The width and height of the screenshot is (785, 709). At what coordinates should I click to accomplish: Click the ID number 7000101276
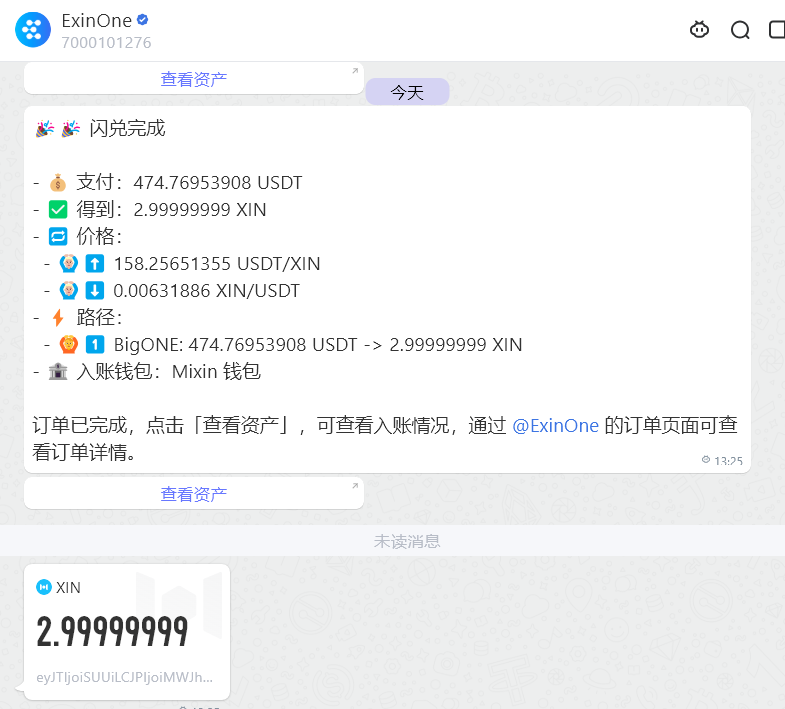click(x=106, y=43)
